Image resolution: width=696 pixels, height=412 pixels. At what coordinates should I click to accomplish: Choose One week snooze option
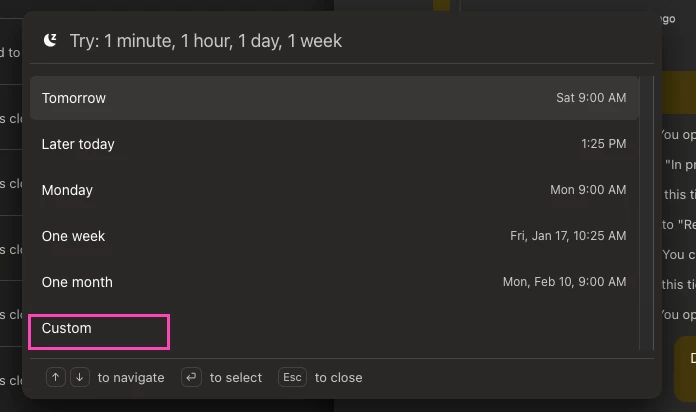pyautogui.click(x=334, y=236)
